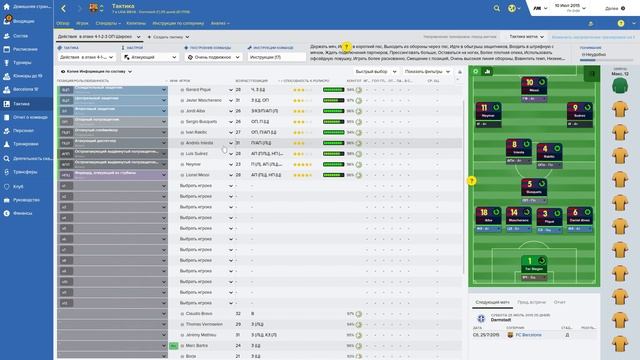Screen dimensions: 640x360
Task: Click the user profile icon in the tab bar
Action: click(x=591, y=24)
